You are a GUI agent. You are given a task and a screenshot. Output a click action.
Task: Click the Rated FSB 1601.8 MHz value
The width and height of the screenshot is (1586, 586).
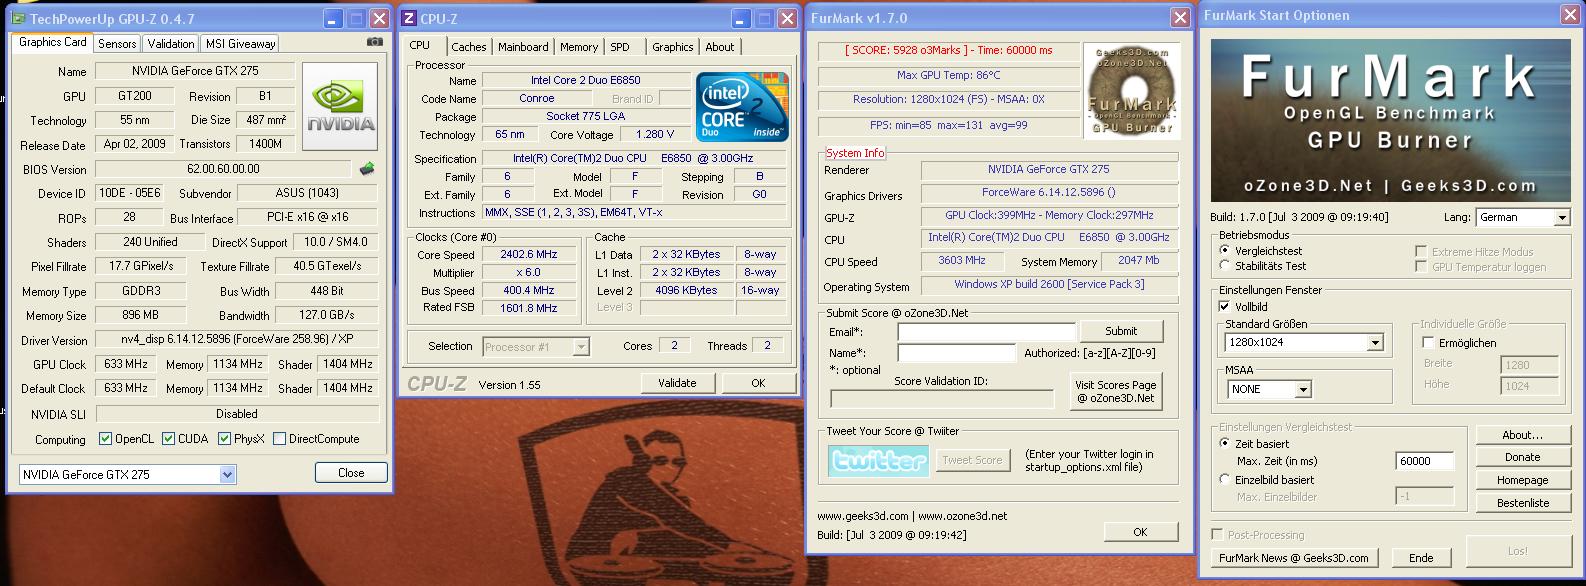pos(529,308)
